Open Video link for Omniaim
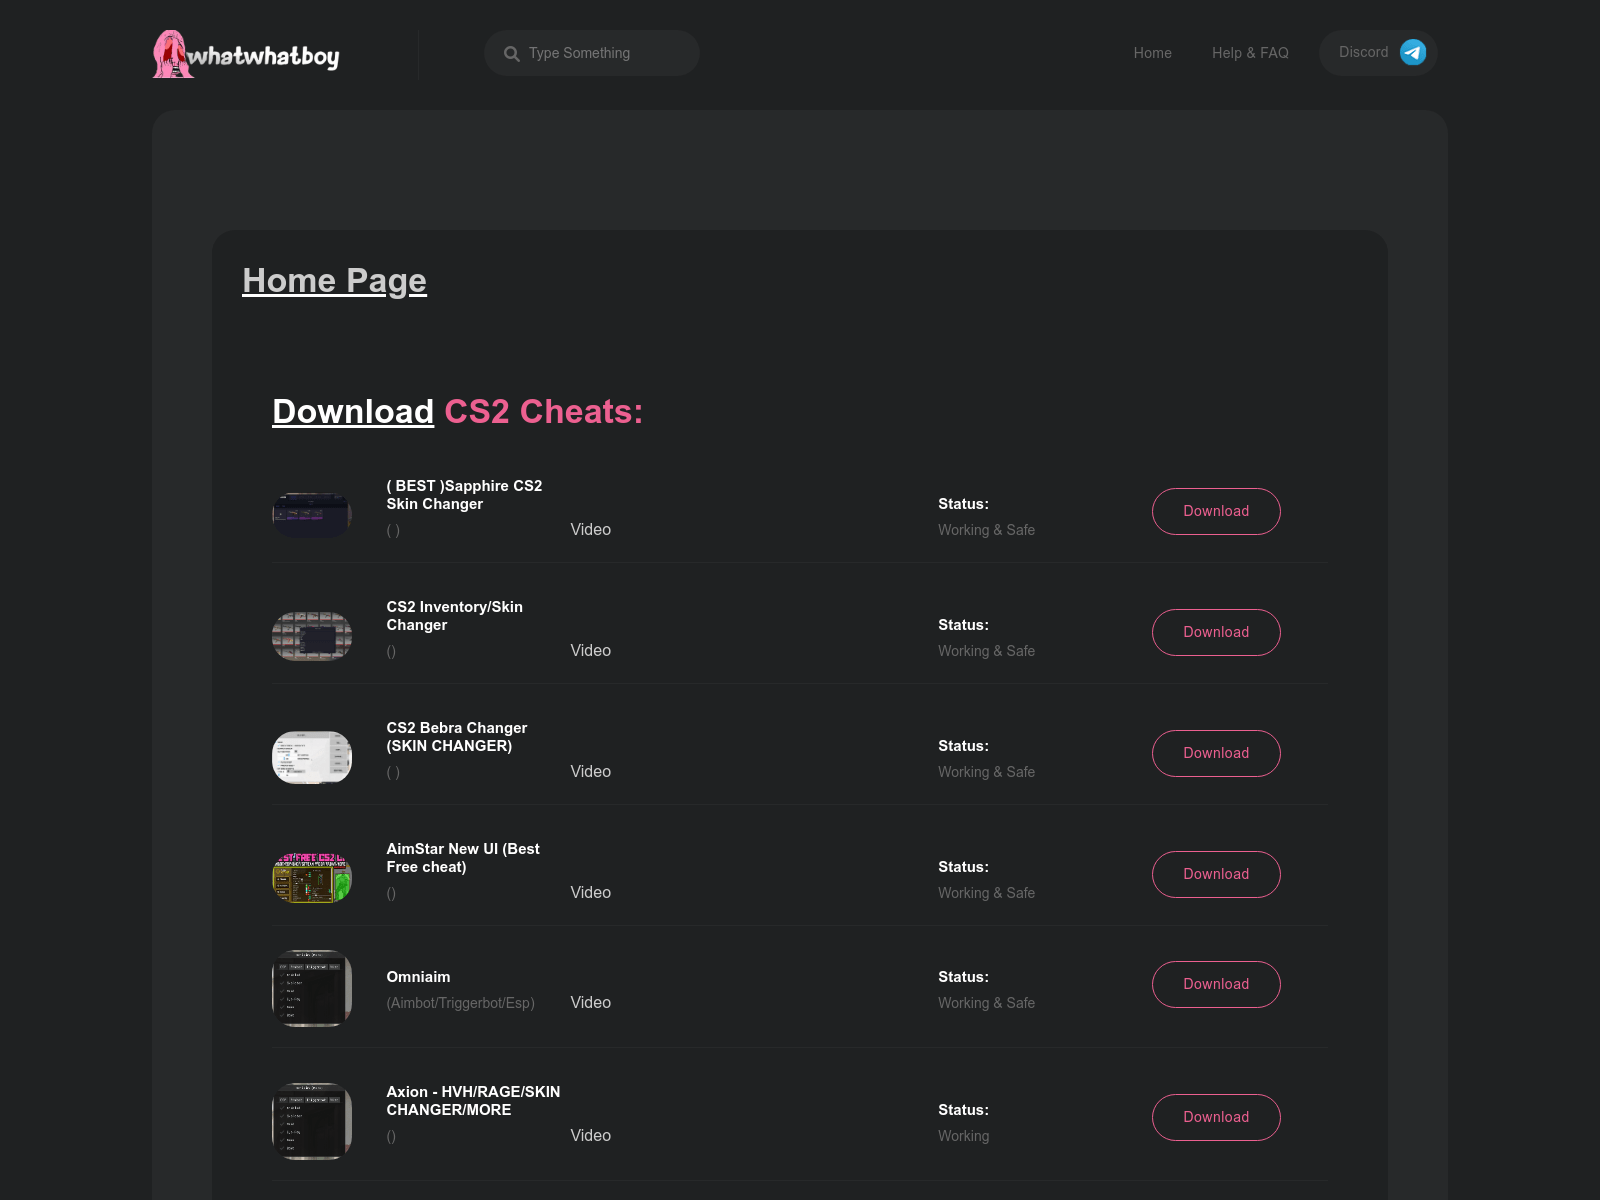1600x1200 pixels. pos(590,1003)
